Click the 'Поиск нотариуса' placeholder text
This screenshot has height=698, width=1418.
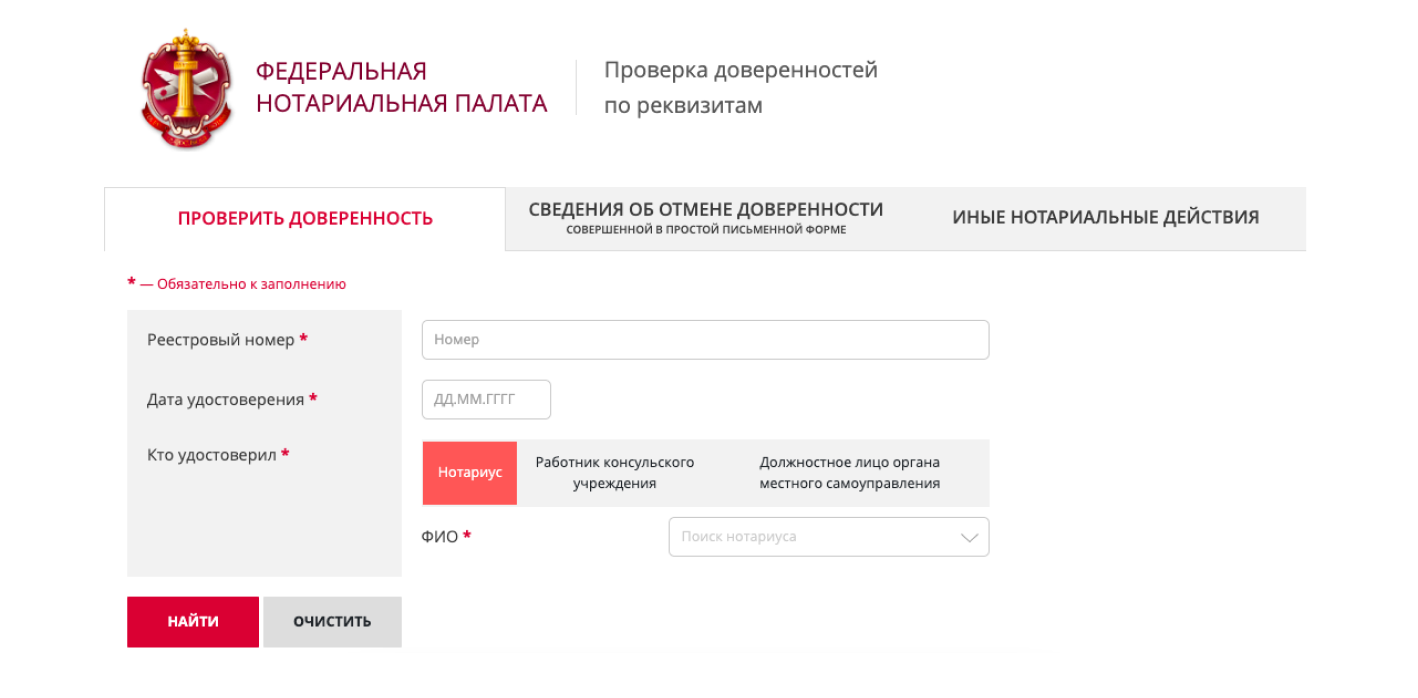739,537
